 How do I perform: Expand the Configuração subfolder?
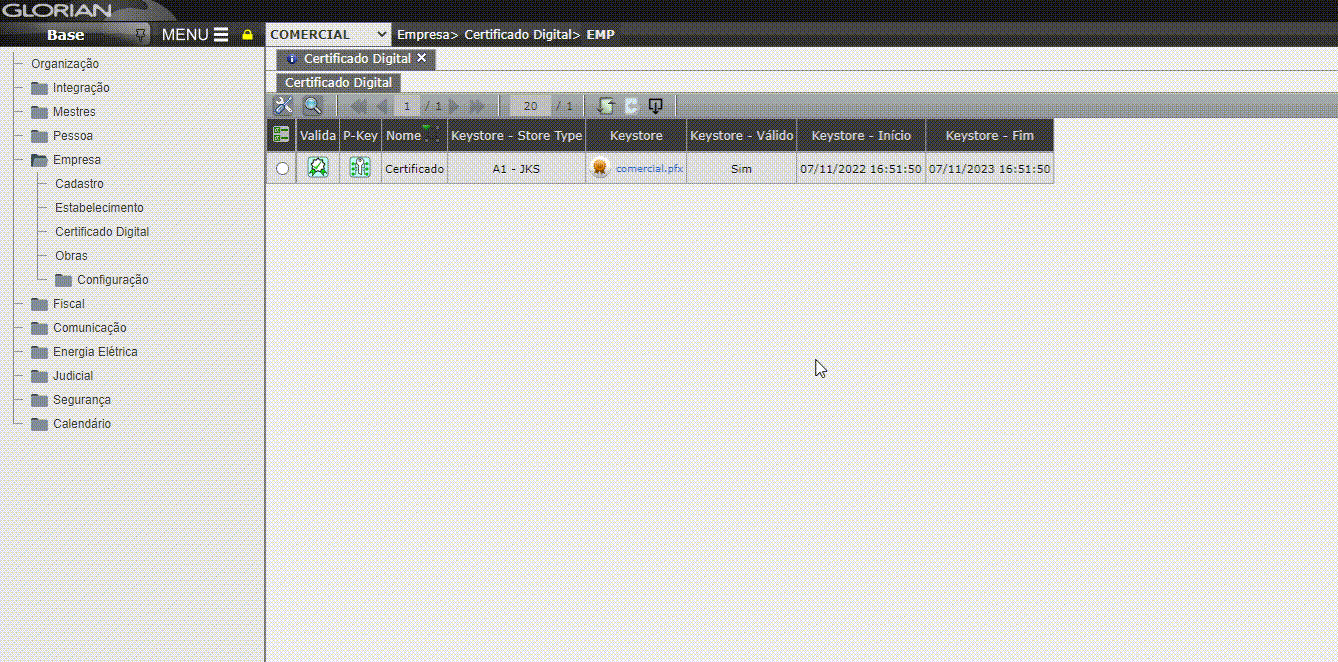pyautogui.click(x=64, y=280)
